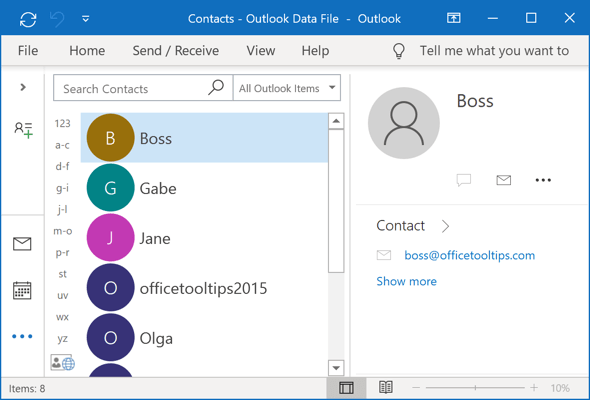Image resolution: width=590 pixels, height=400 pixels.
Task: Click the zoom slider handle
Action: pos(475,387)
